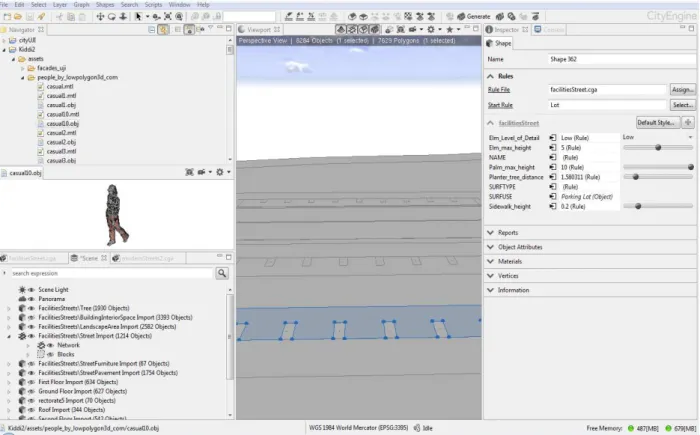Click the toolbar icon right of Generate
The image size is (700, 435).
(500, 17)
